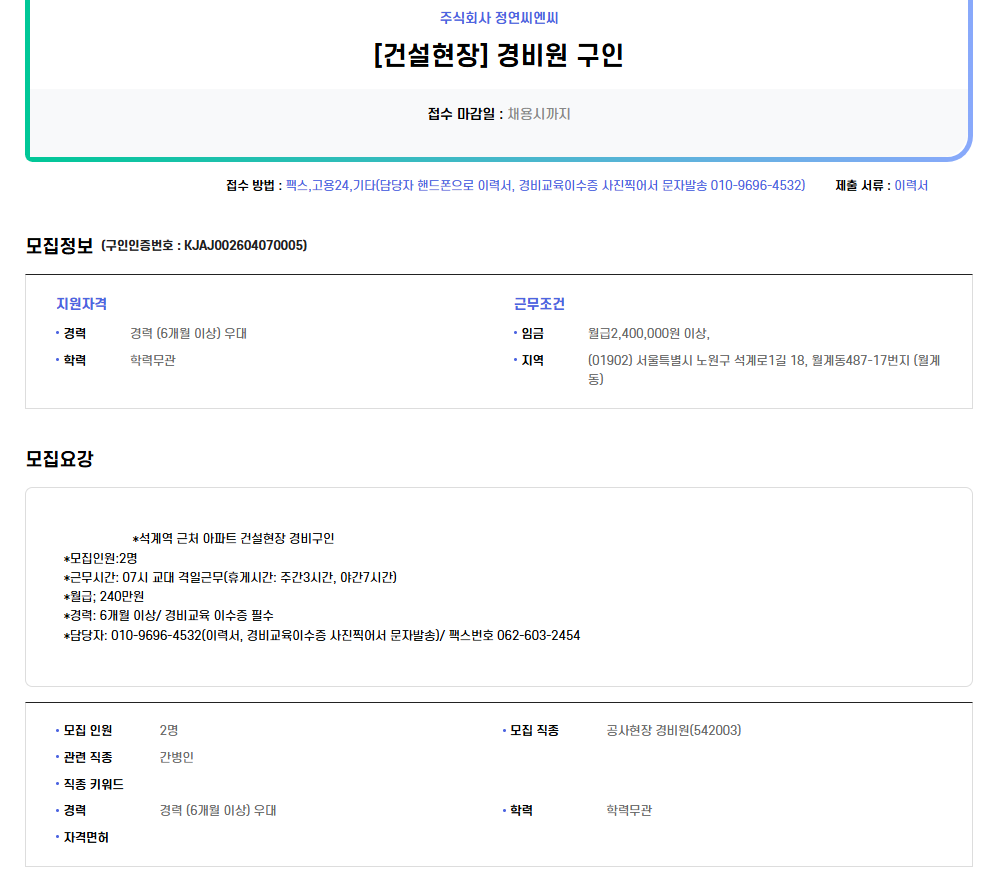
Task: Click the 직종 키워드 label
Action: [93, 784]
